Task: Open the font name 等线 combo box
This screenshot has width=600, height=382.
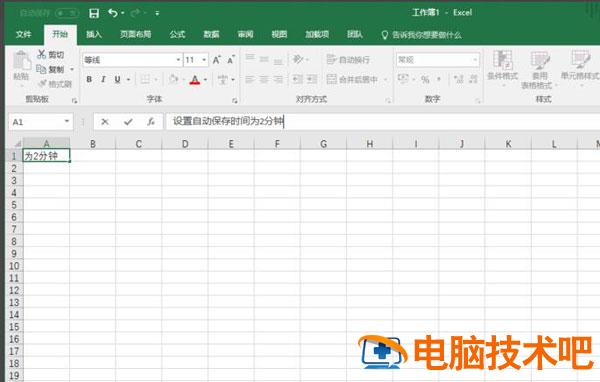Action: (132, 60)
